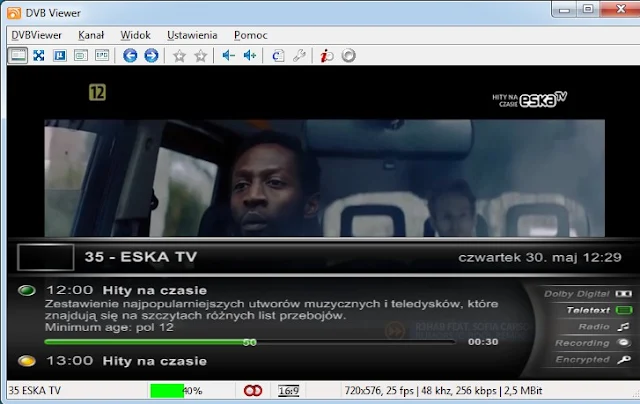The image size is (640, 404).
Task: Open the Widok menu
Action: point(135,35)
